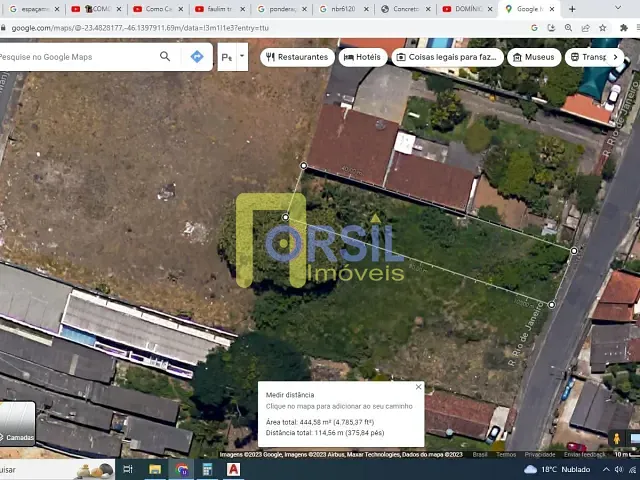640x480 pixels.
Task: Expand the tab search chevron
Action: [x=618, y=8]
